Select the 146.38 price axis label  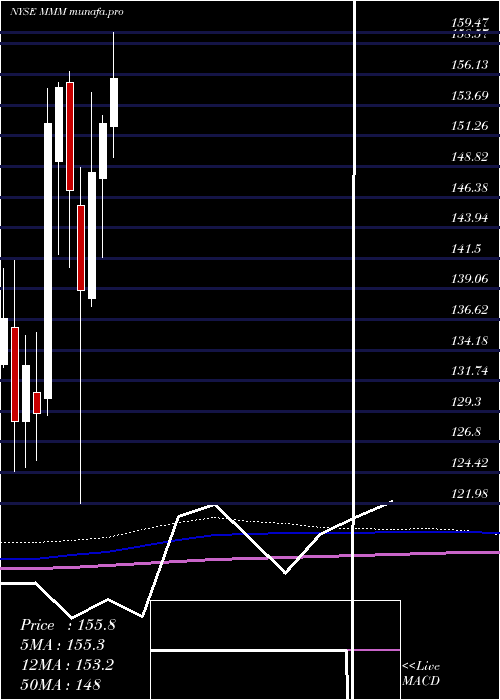(x=470, y=188)
